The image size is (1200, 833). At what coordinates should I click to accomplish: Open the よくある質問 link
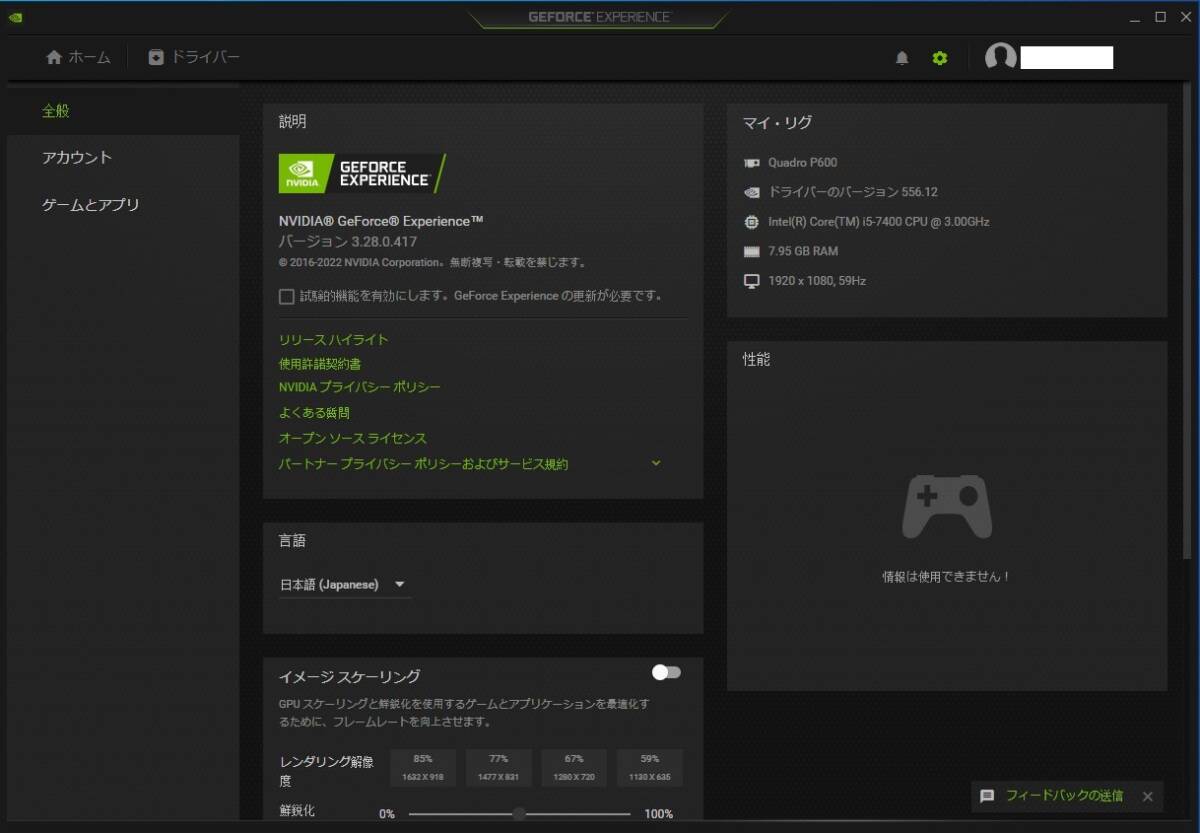(314, 413)
